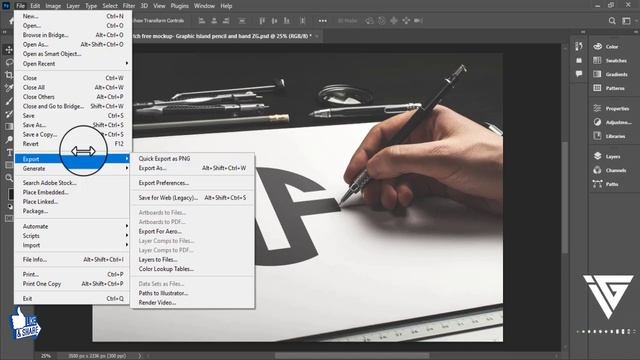640x360 pixels.
Task: Select the Zoom tool
Action: [x=9, y=178]
